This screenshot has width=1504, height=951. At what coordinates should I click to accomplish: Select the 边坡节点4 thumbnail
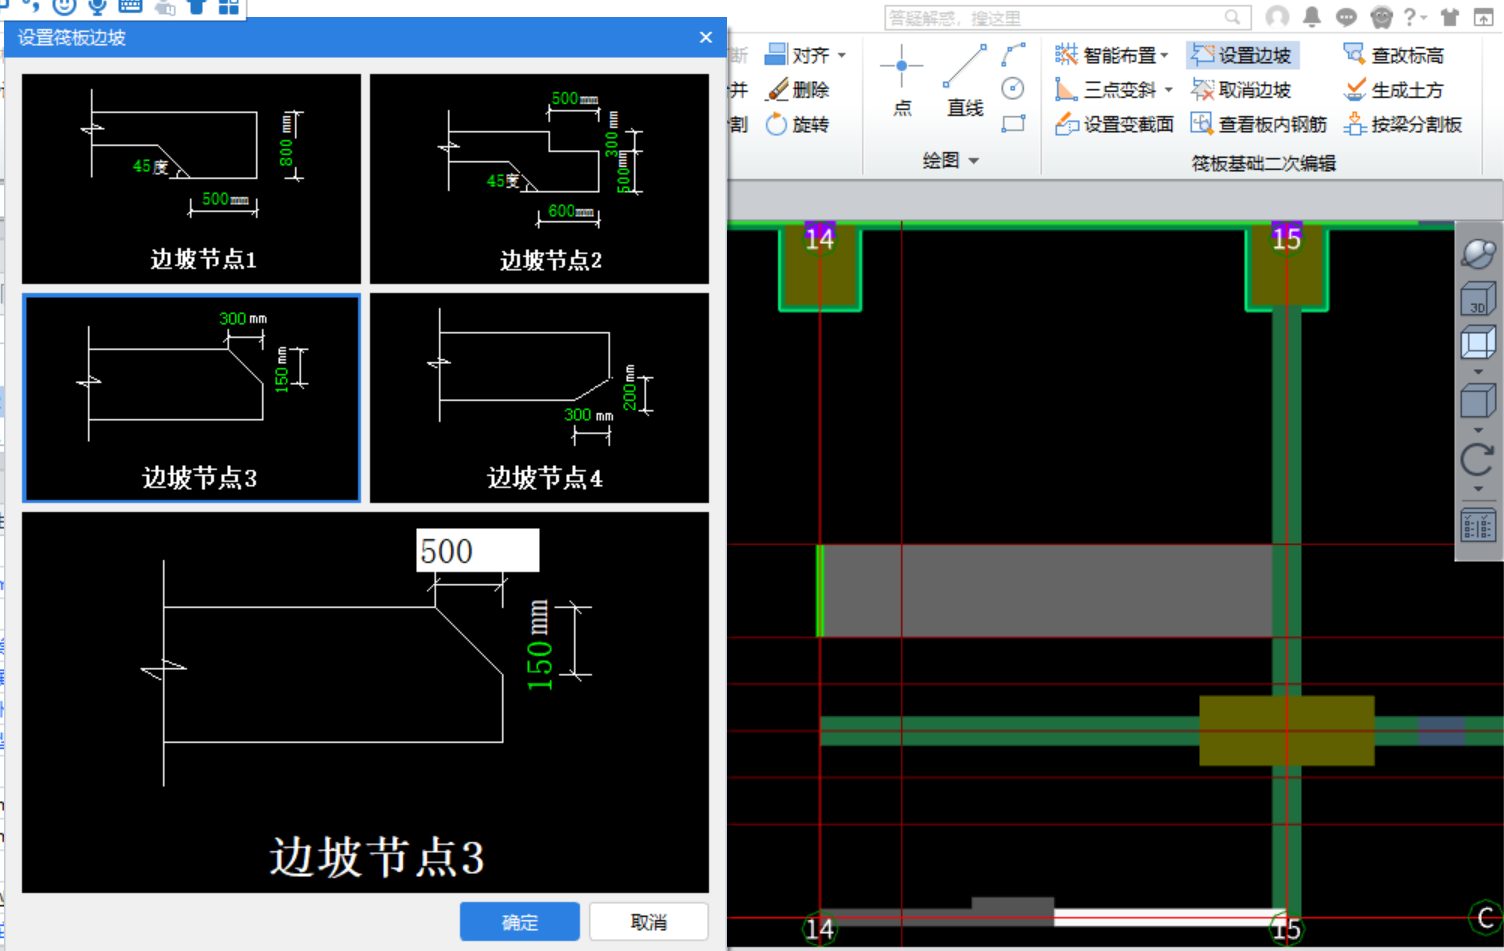[x=539, y=398]
